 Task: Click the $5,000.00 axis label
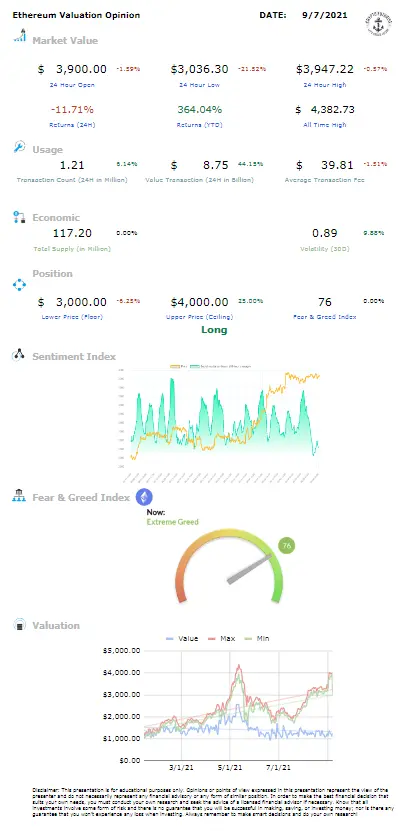[x=120, y=650]
